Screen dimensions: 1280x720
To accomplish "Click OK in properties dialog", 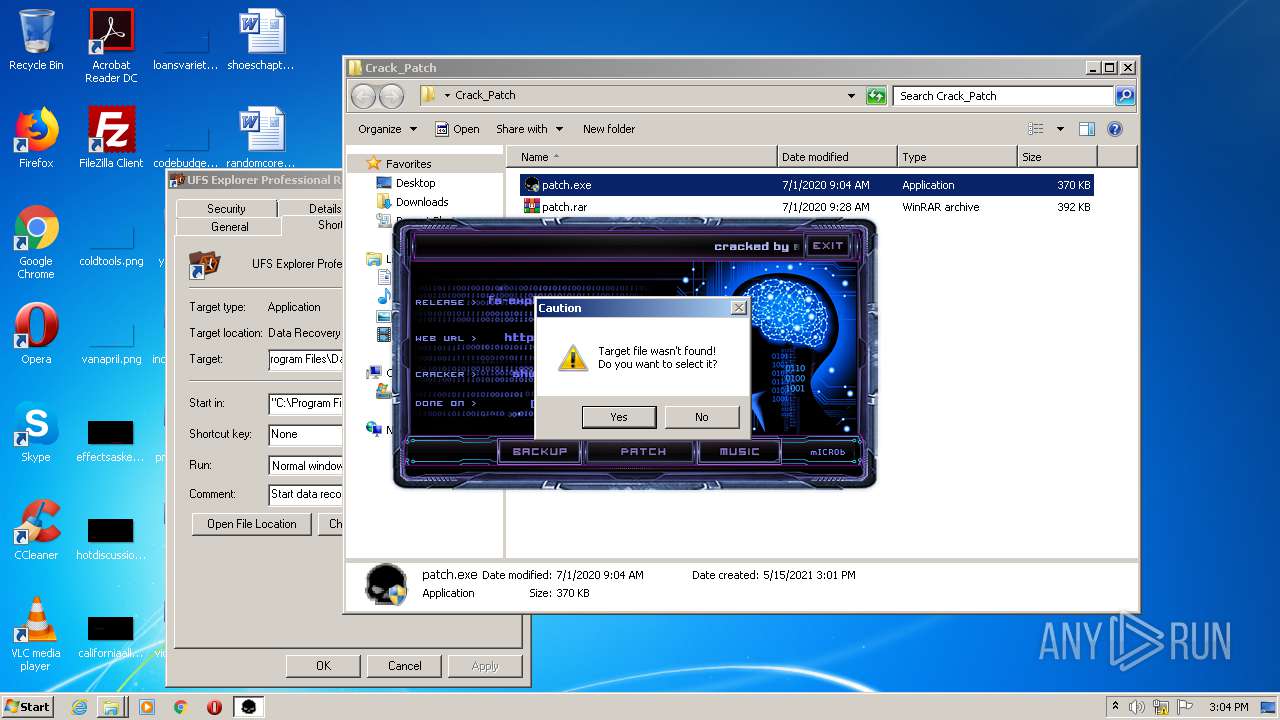I will pos(323,666).
